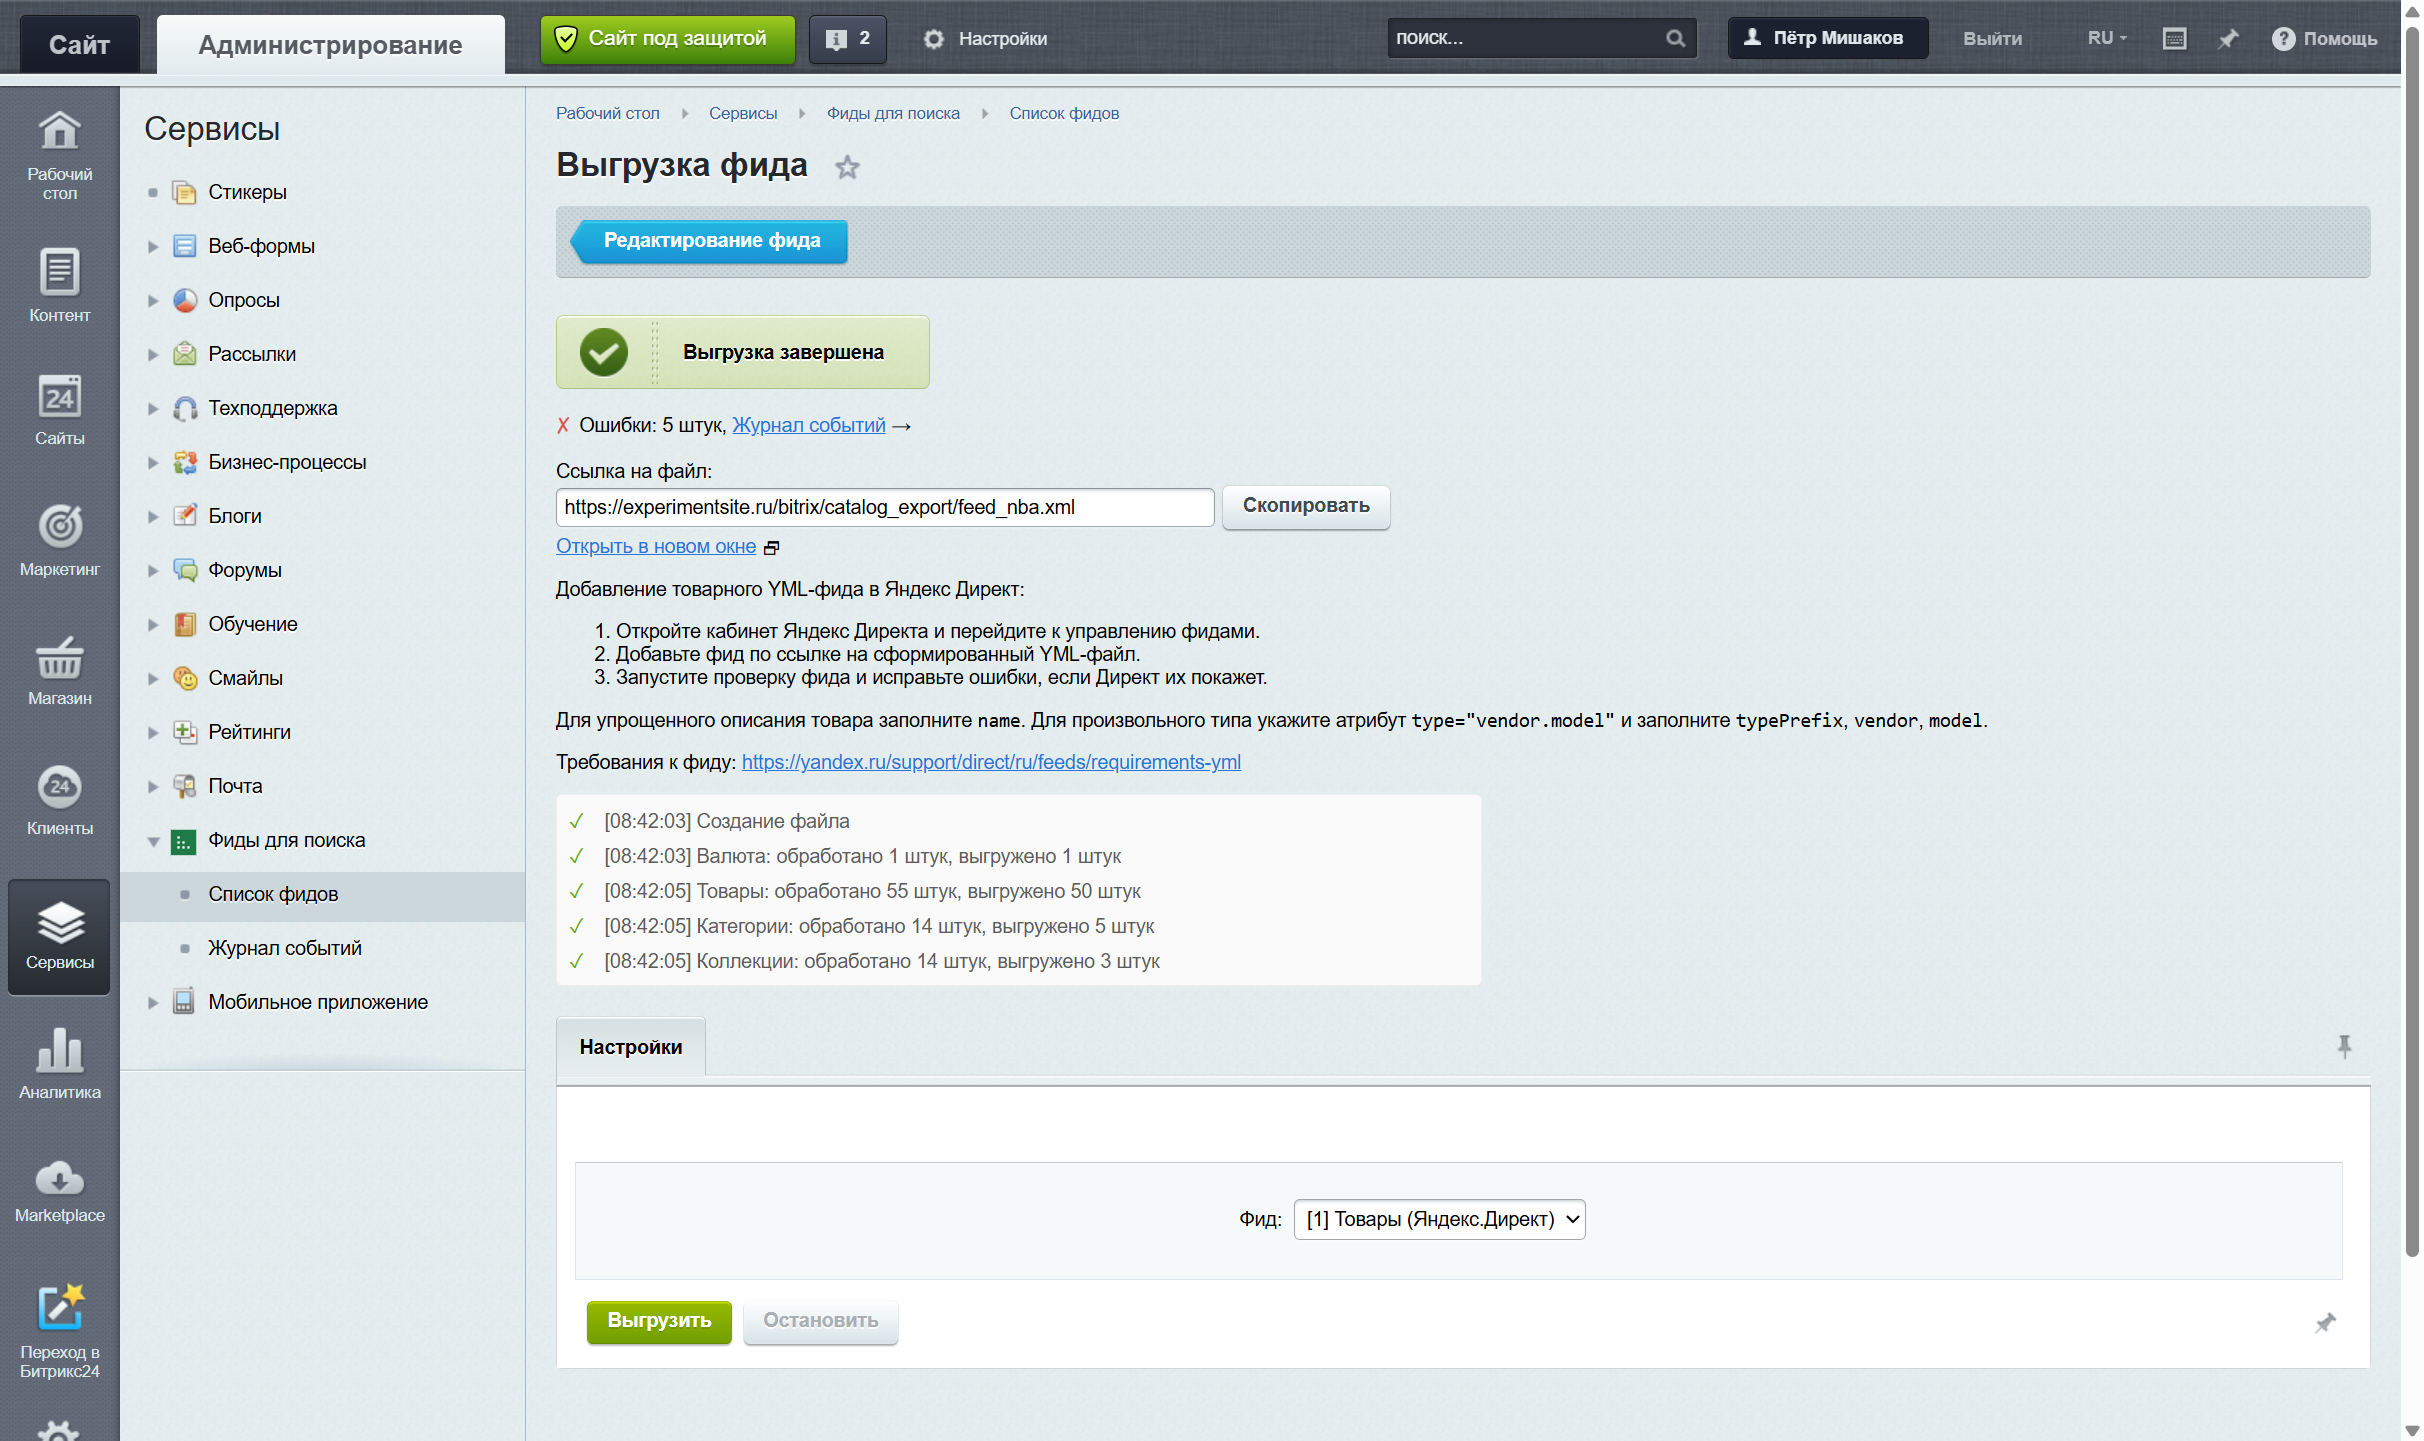Click the Переход в Битрикс24 icon

[x=60, y=1307]
